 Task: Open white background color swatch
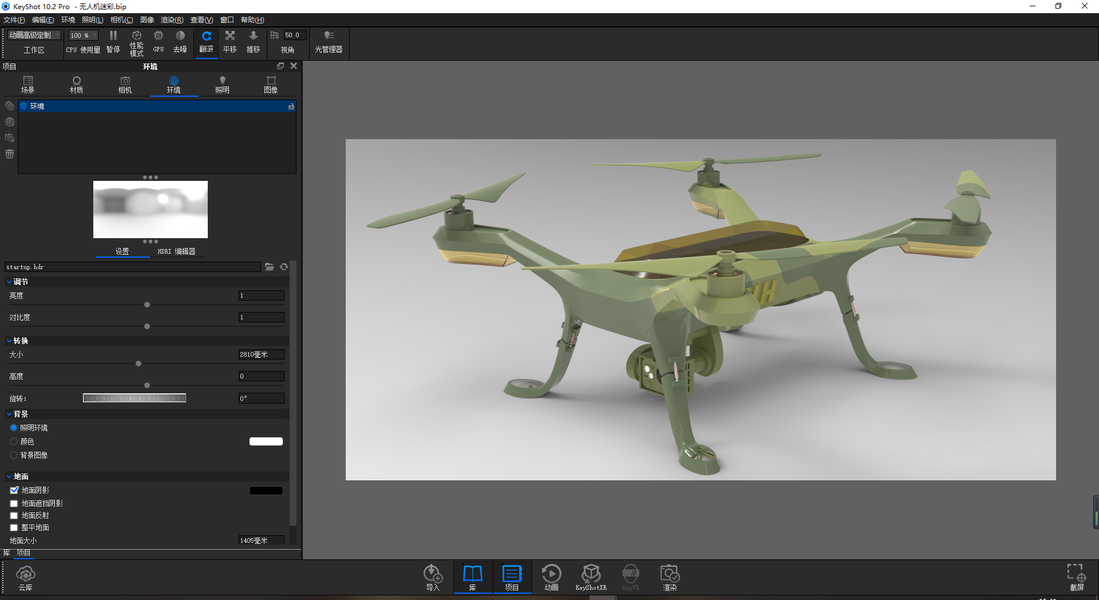[266, 442]
